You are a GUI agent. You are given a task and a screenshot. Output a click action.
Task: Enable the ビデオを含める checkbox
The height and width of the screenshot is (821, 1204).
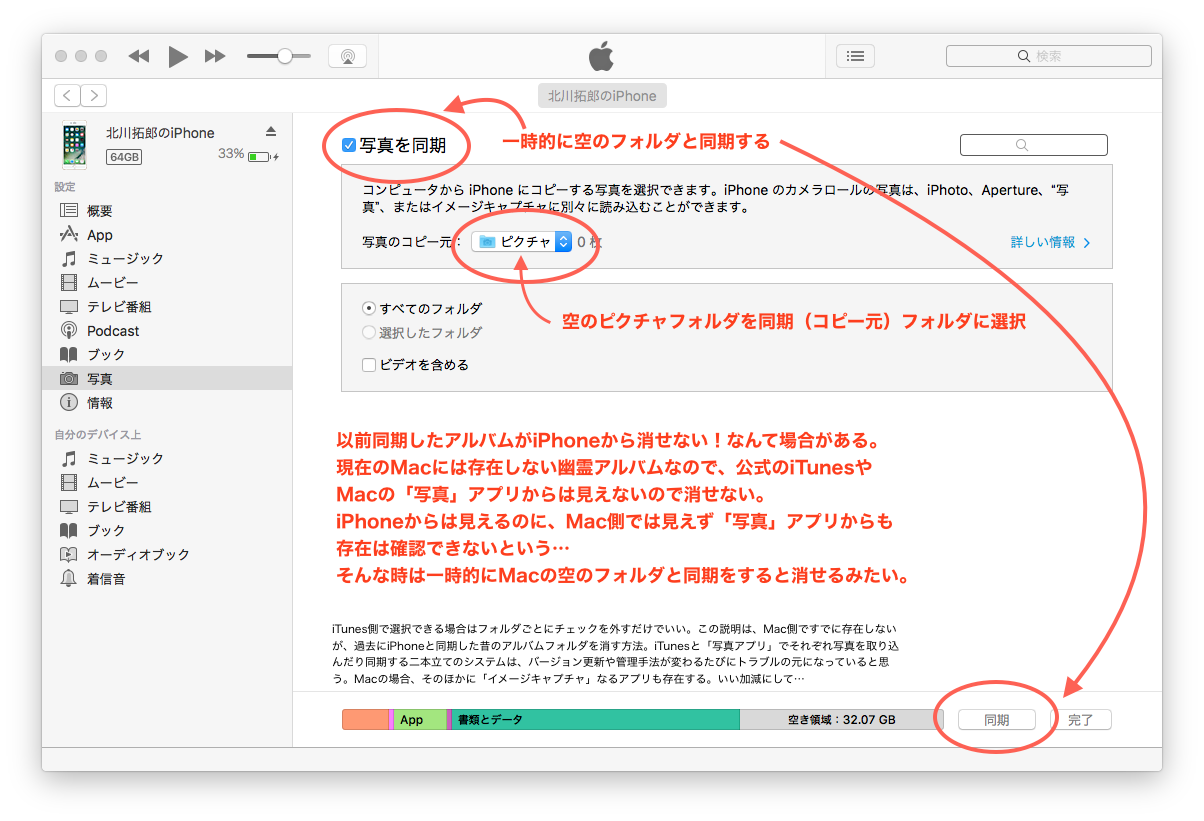pos(369,365)
